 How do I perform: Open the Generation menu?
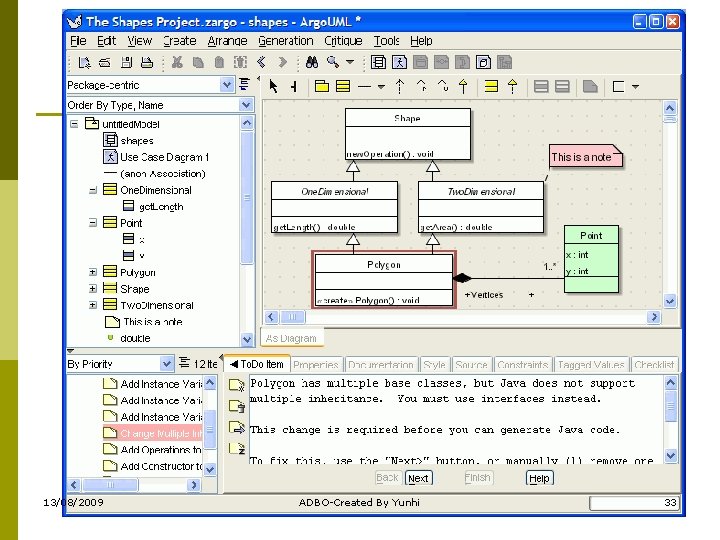(286, 41)
